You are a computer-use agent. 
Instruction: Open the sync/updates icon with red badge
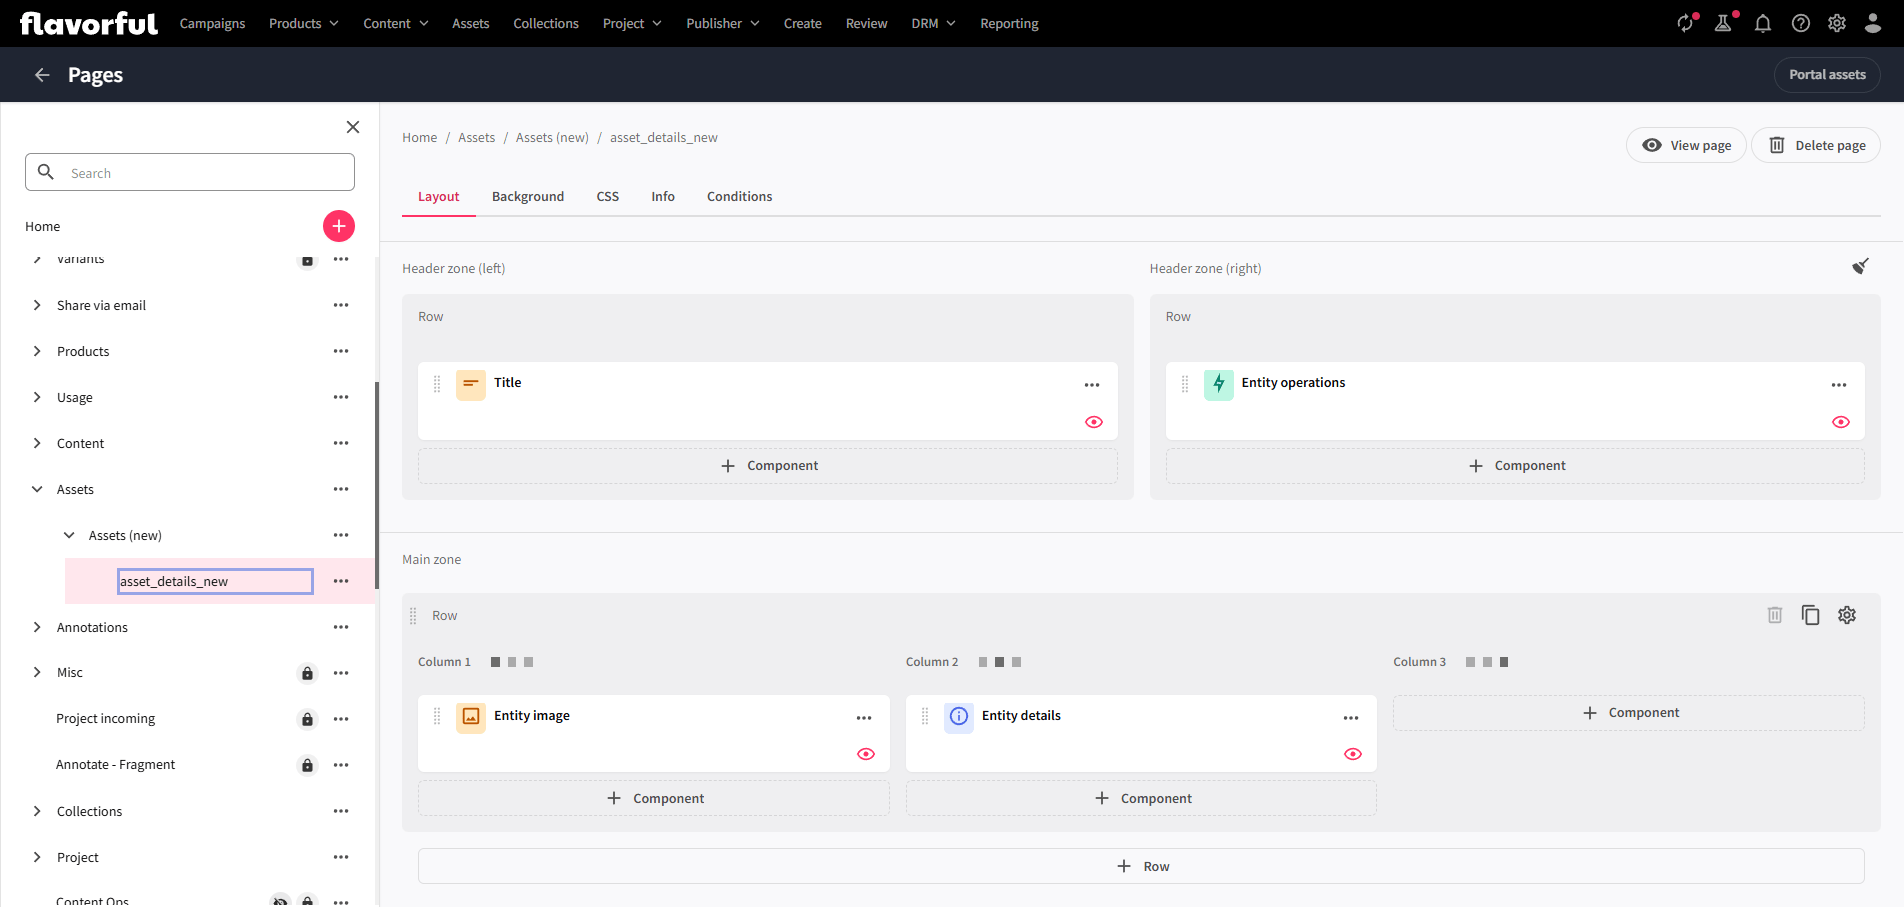(x=1686, y=23)
